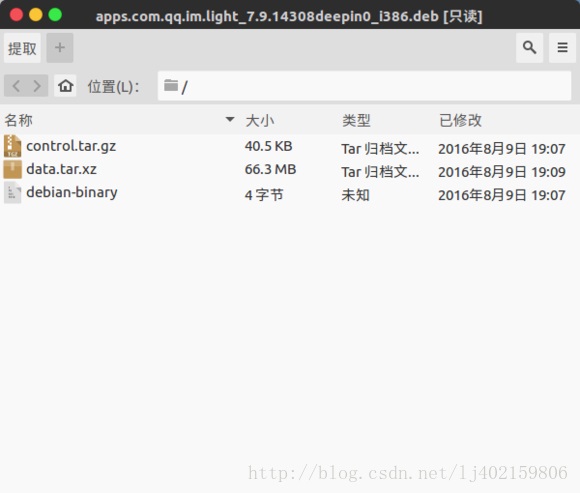Click modified date of control.tar.gz row
The image size is (580, 493).
(502, 149)
